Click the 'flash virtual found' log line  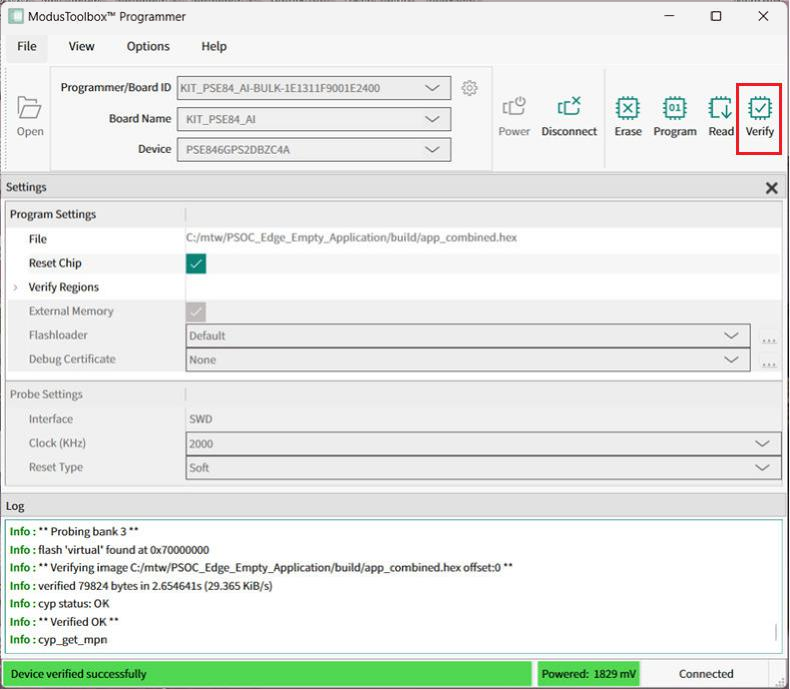[109, 550]
